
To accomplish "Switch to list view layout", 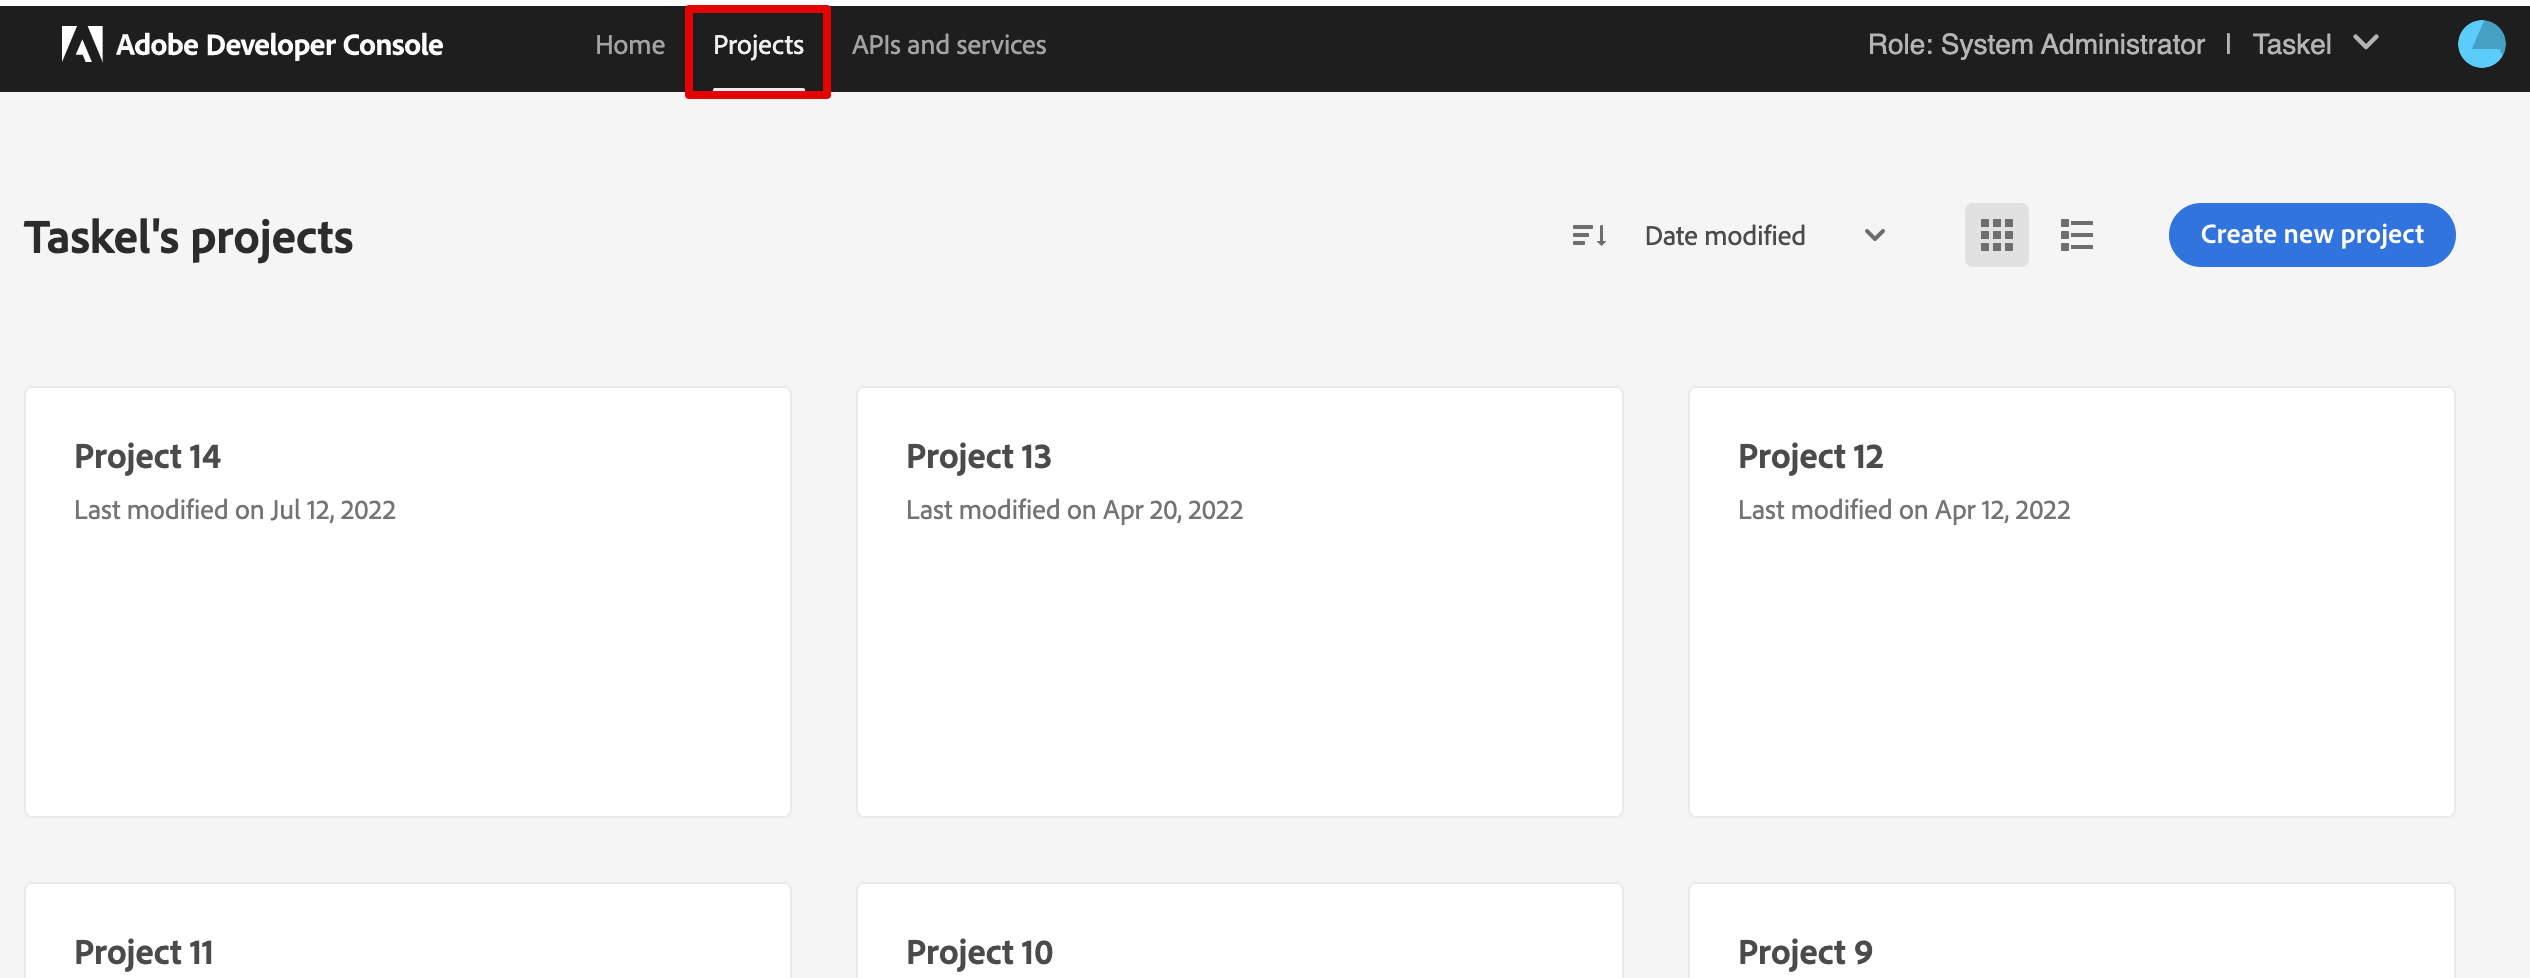I will tap(2076, 236).
